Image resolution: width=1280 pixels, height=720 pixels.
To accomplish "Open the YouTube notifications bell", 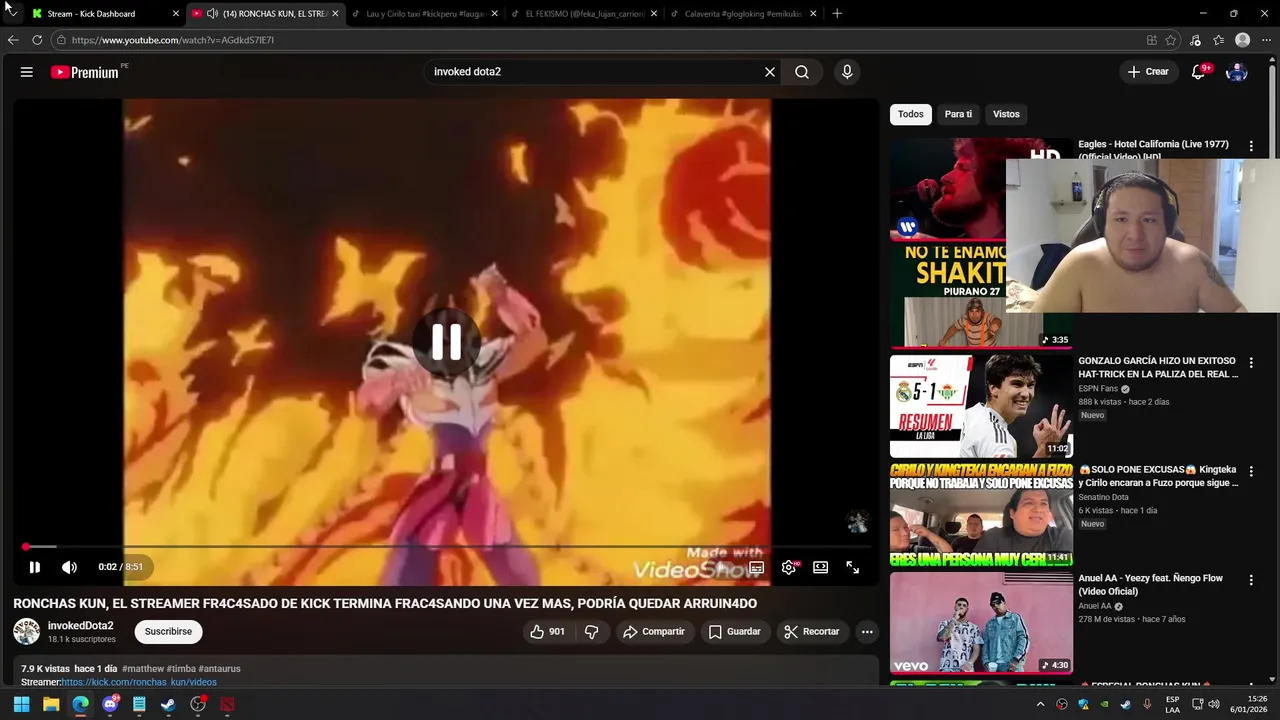I will [x=1198, y=72].
